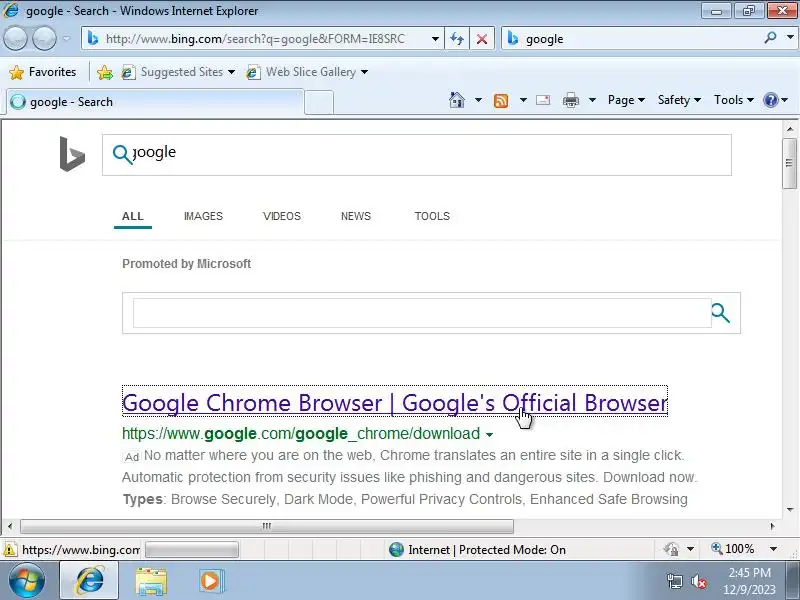Click the Back navigation button
800x600 pixels.
pos(15,39)
